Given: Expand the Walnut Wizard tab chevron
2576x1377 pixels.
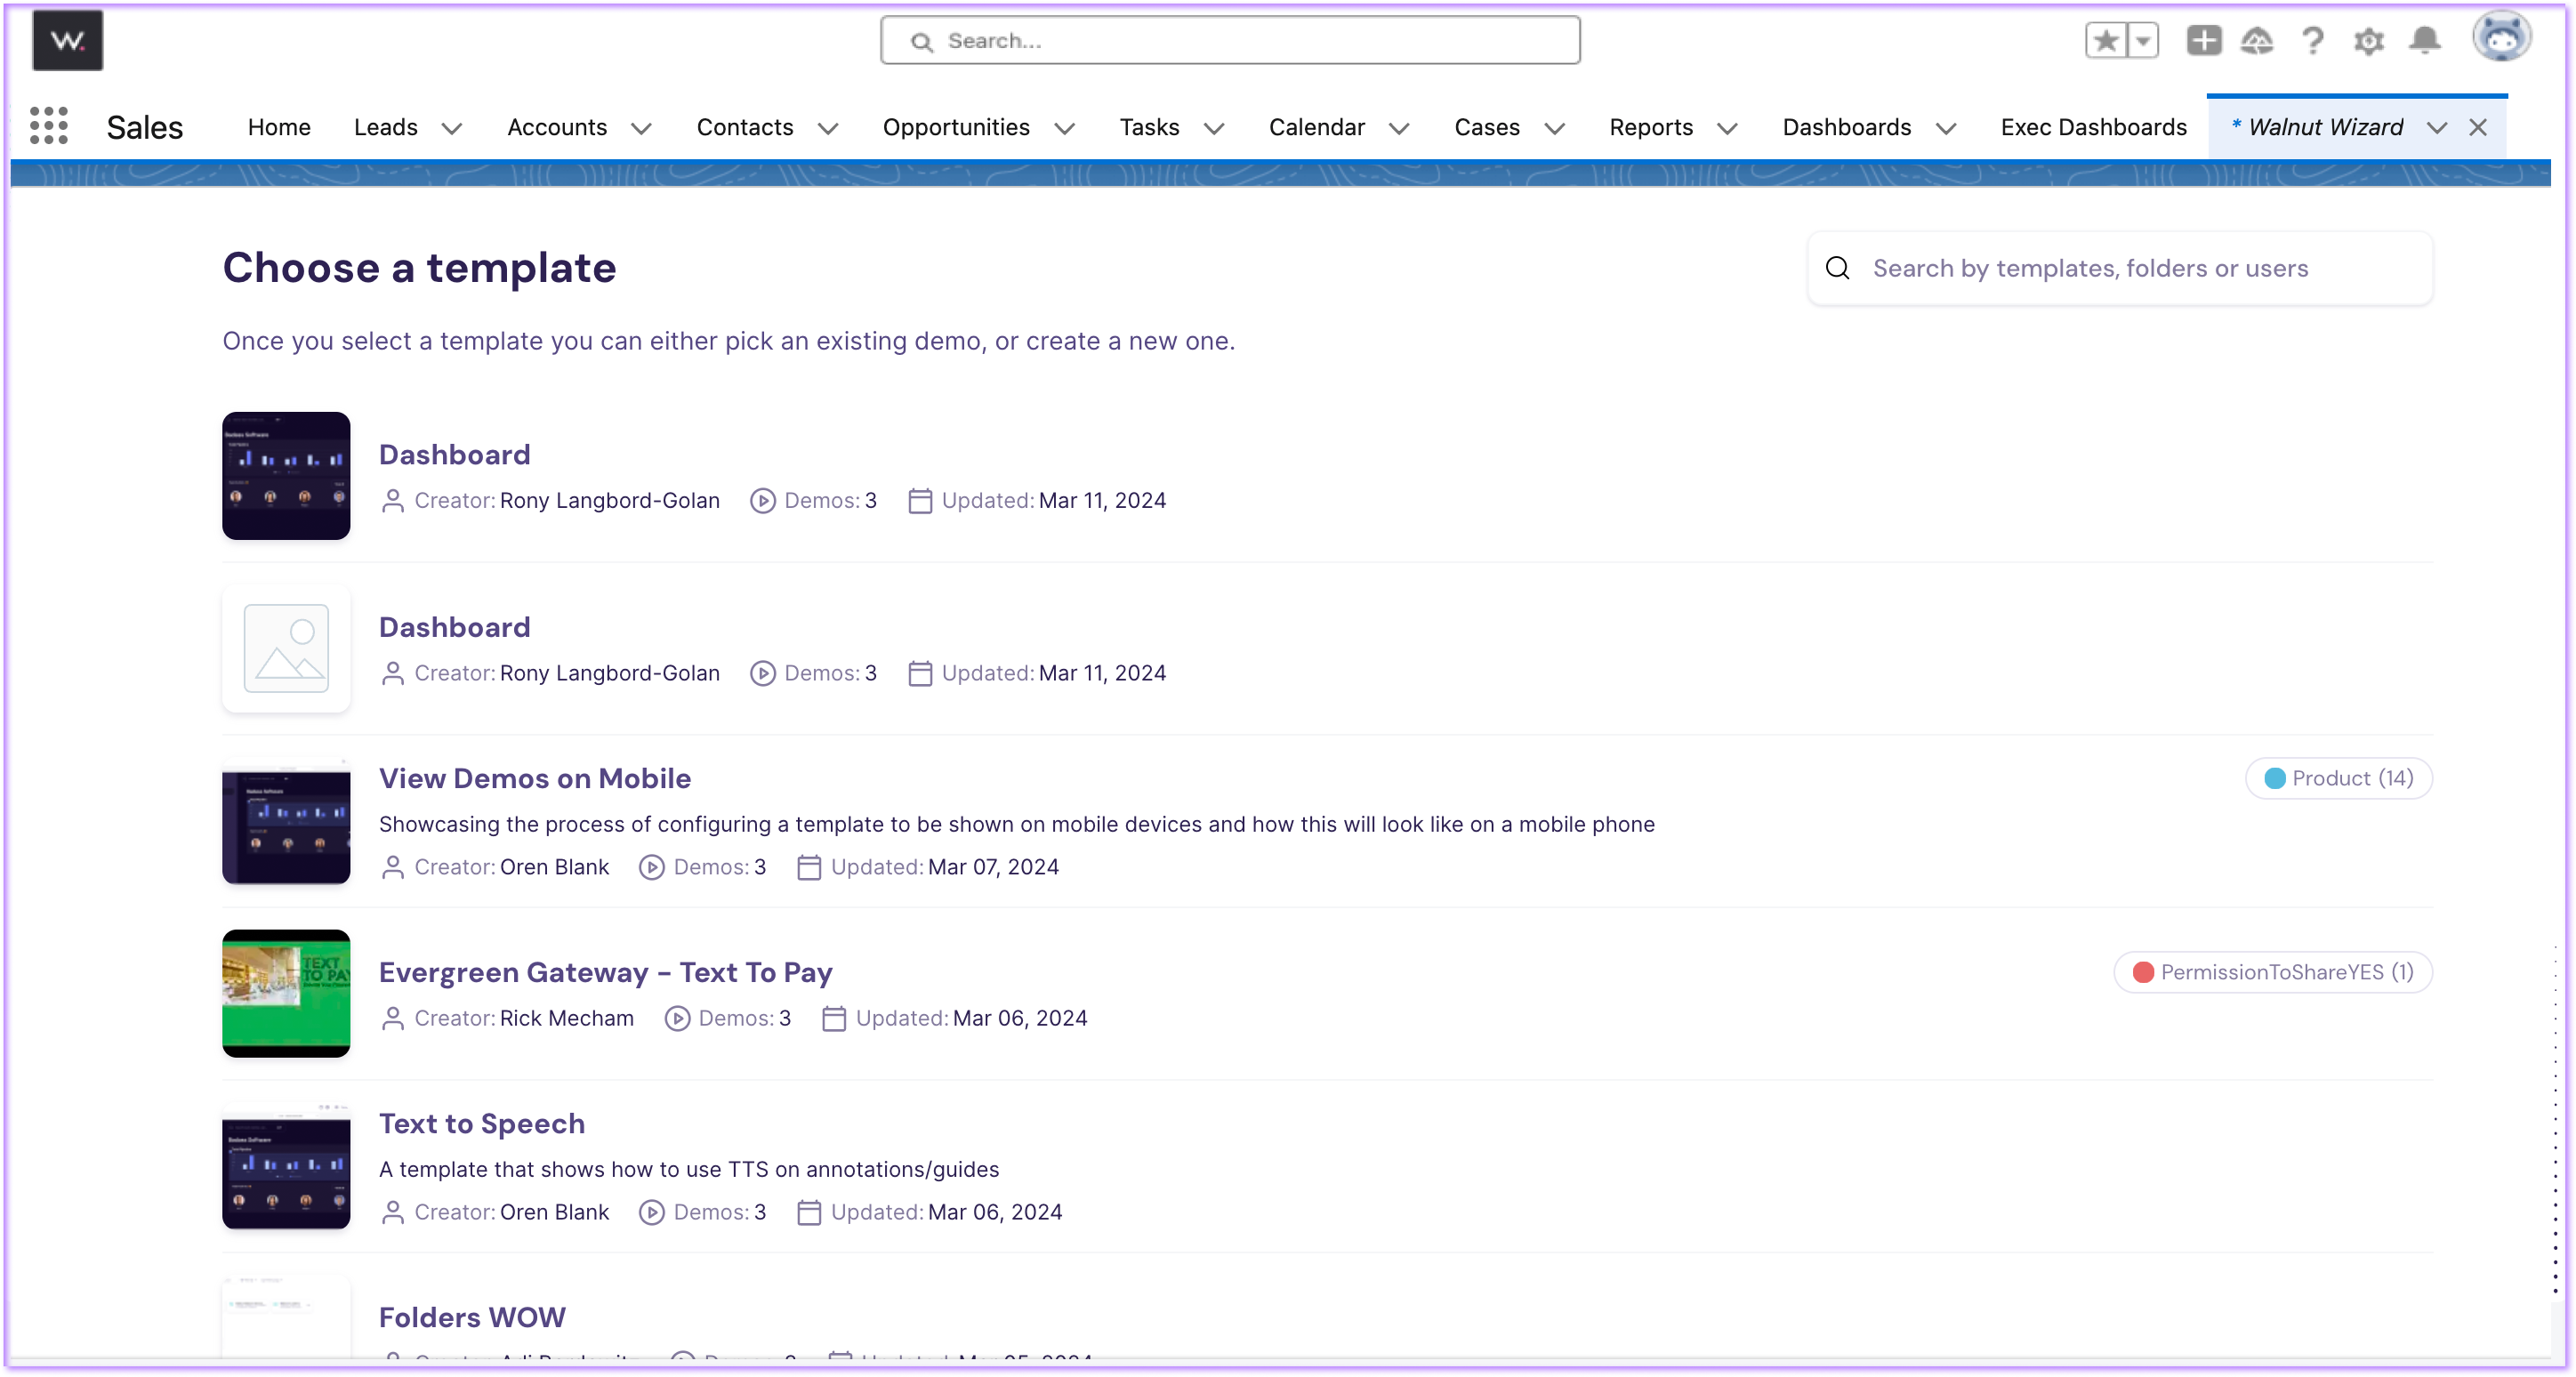Looking at the screenshot, I should pos(2437,128).
